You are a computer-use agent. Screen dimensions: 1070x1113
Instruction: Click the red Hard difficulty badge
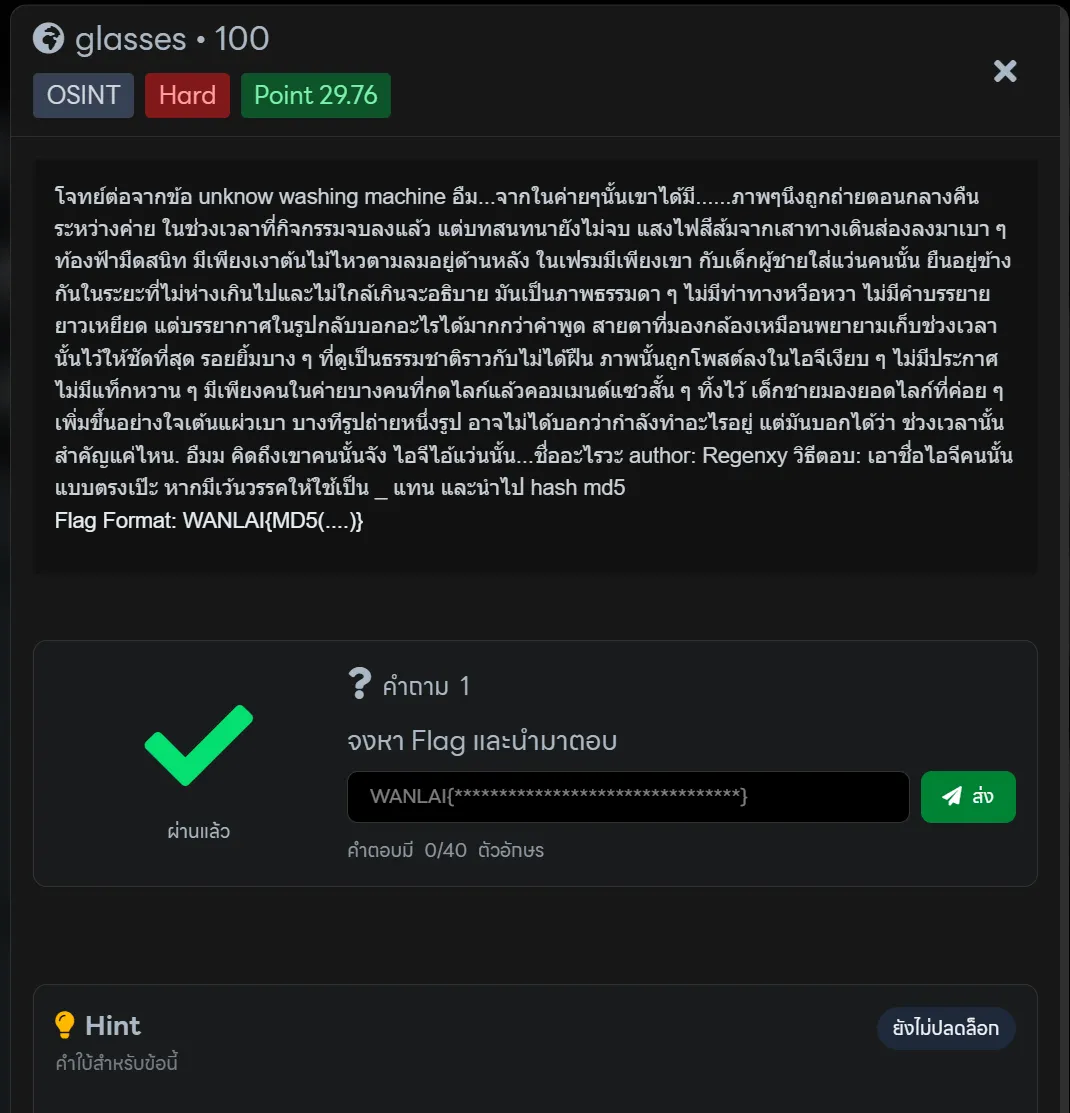pos(187,95)
